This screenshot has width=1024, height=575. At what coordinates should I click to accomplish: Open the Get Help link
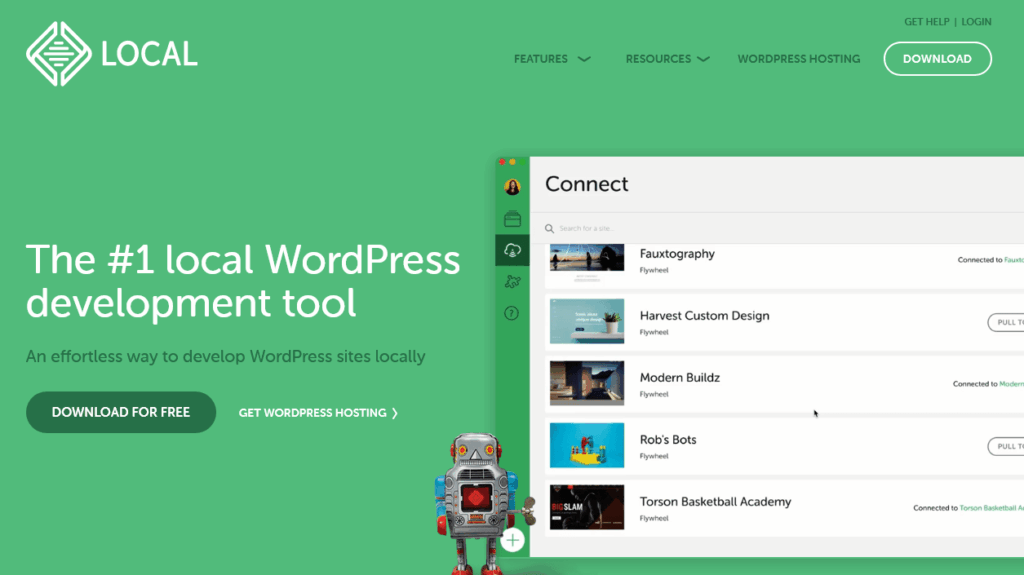pyautogui.click(x=926, y=22)
